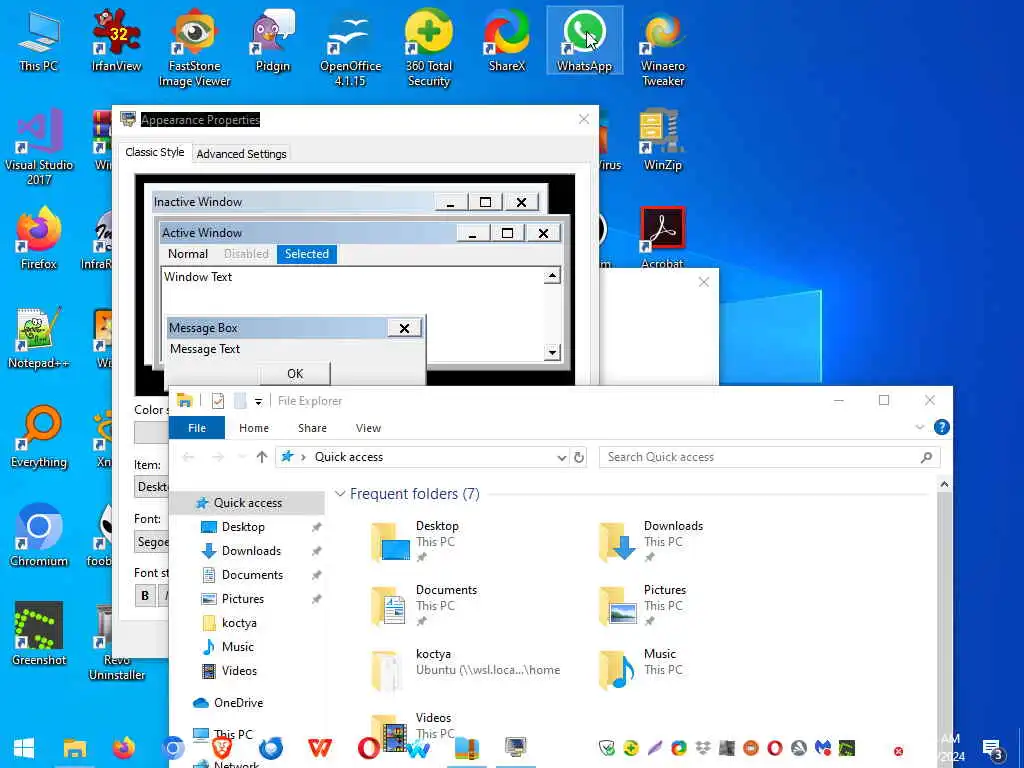The width and height of the screenshot is (1024, 768).
Task: Launch Brave browser from the taskbar
Action: [222, 748]
